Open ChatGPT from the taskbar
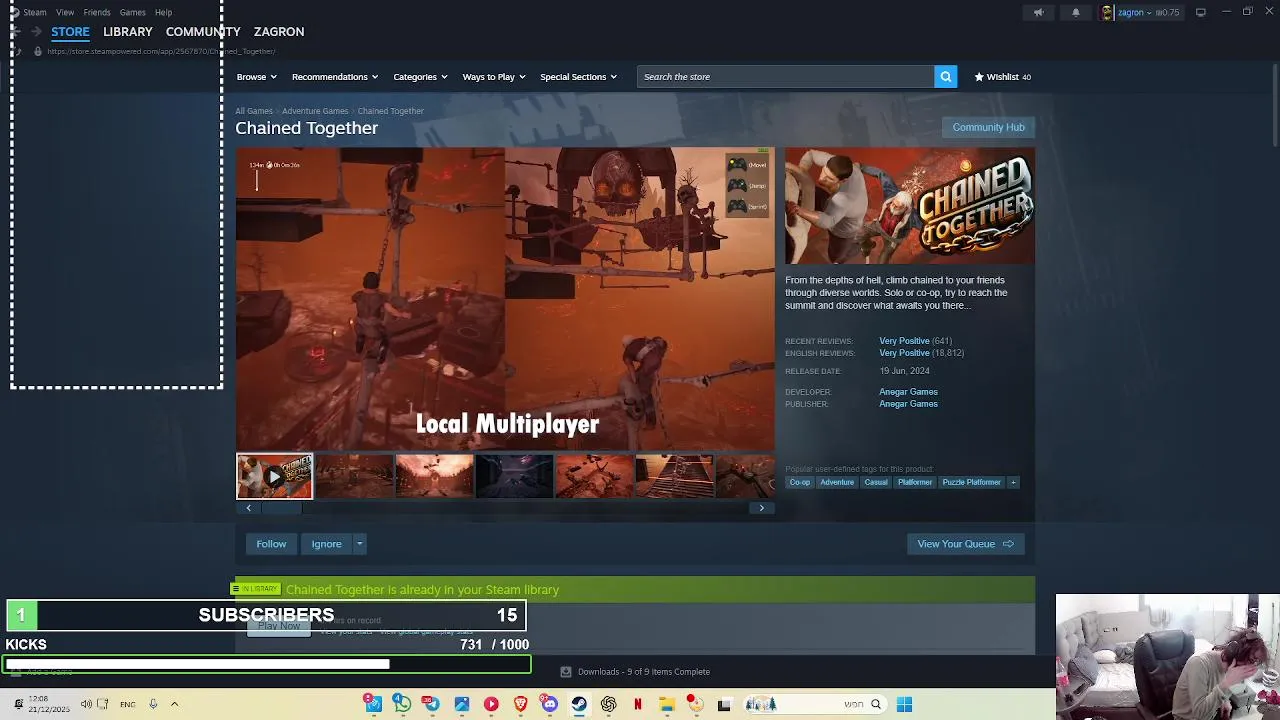 point(608,704)
